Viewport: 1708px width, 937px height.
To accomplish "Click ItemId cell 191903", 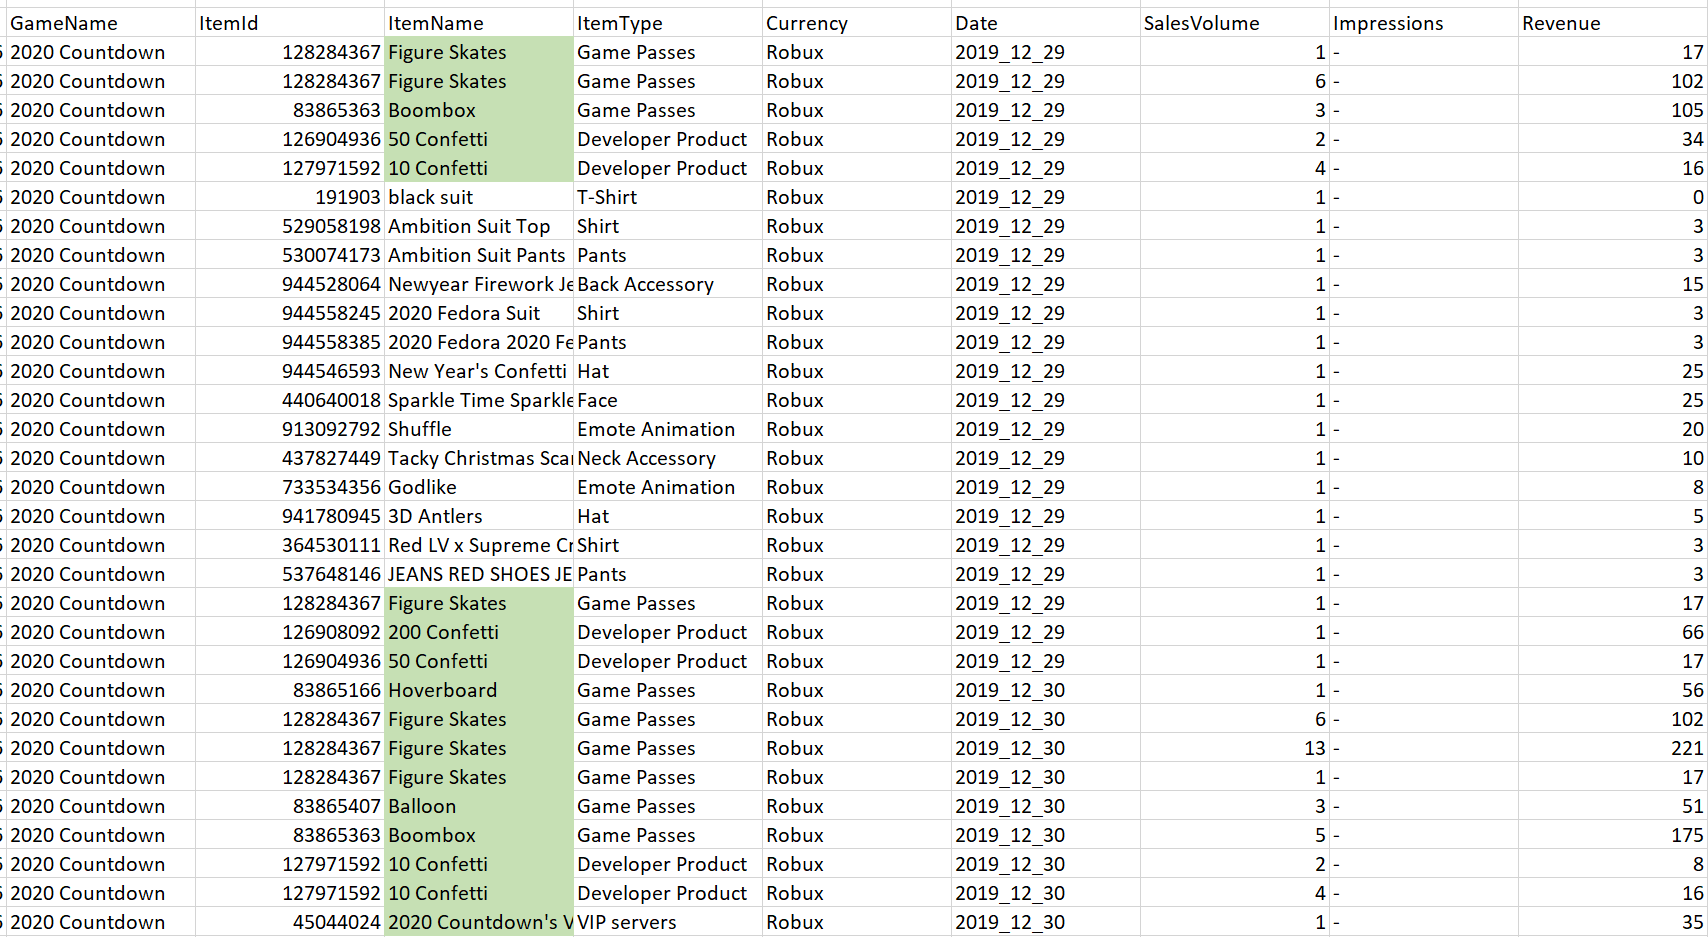I will coord(289,197).
